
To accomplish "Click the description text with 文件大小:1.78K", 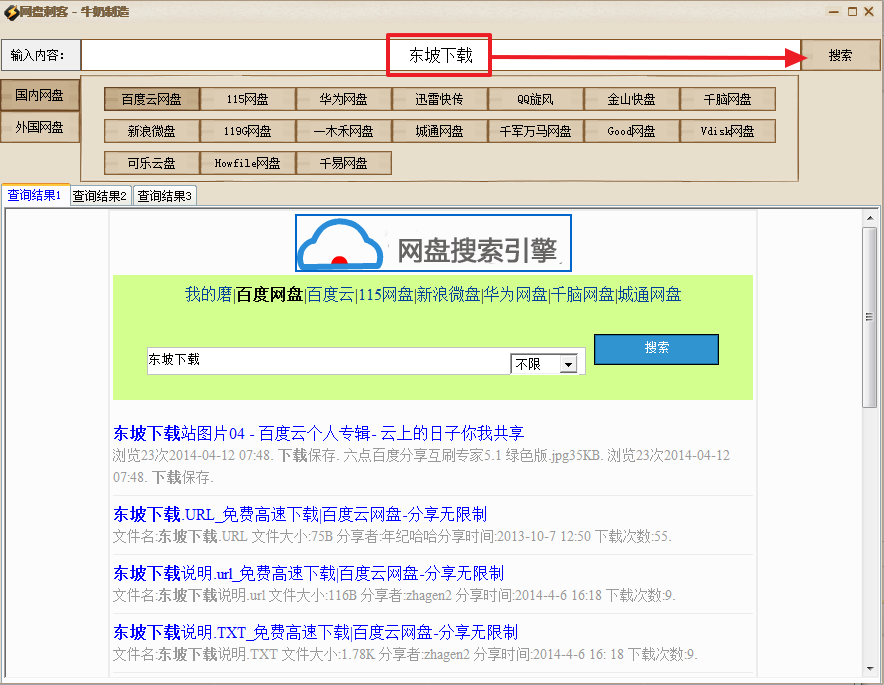I will (405, 655).
